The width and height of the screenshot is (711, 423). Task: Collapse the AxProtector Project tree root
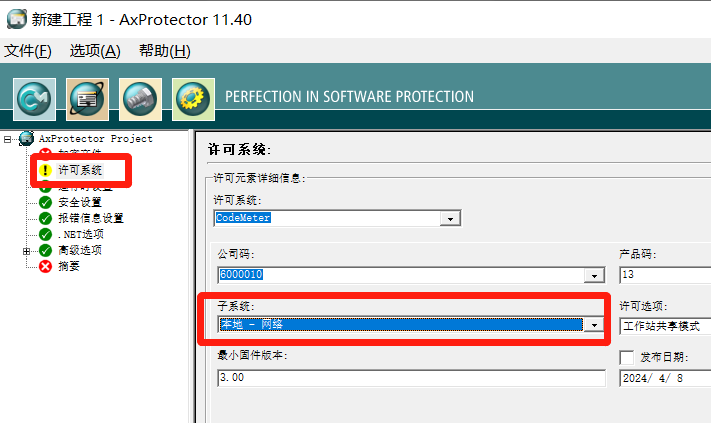coord(8,139)
